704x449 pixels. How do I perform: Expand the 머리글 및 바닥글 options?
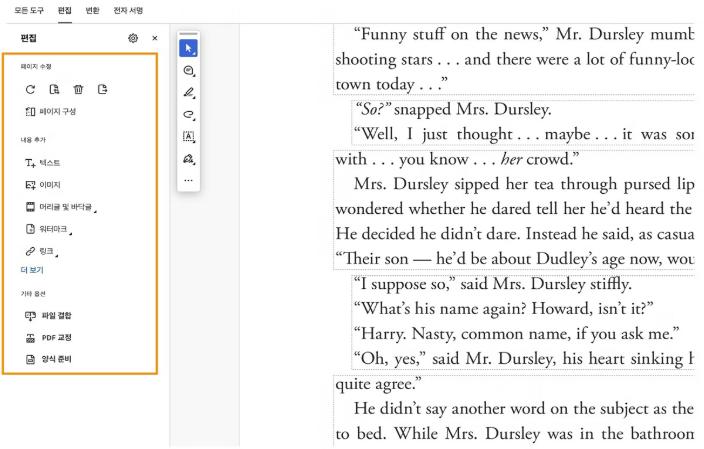click(x=61, y=207)
